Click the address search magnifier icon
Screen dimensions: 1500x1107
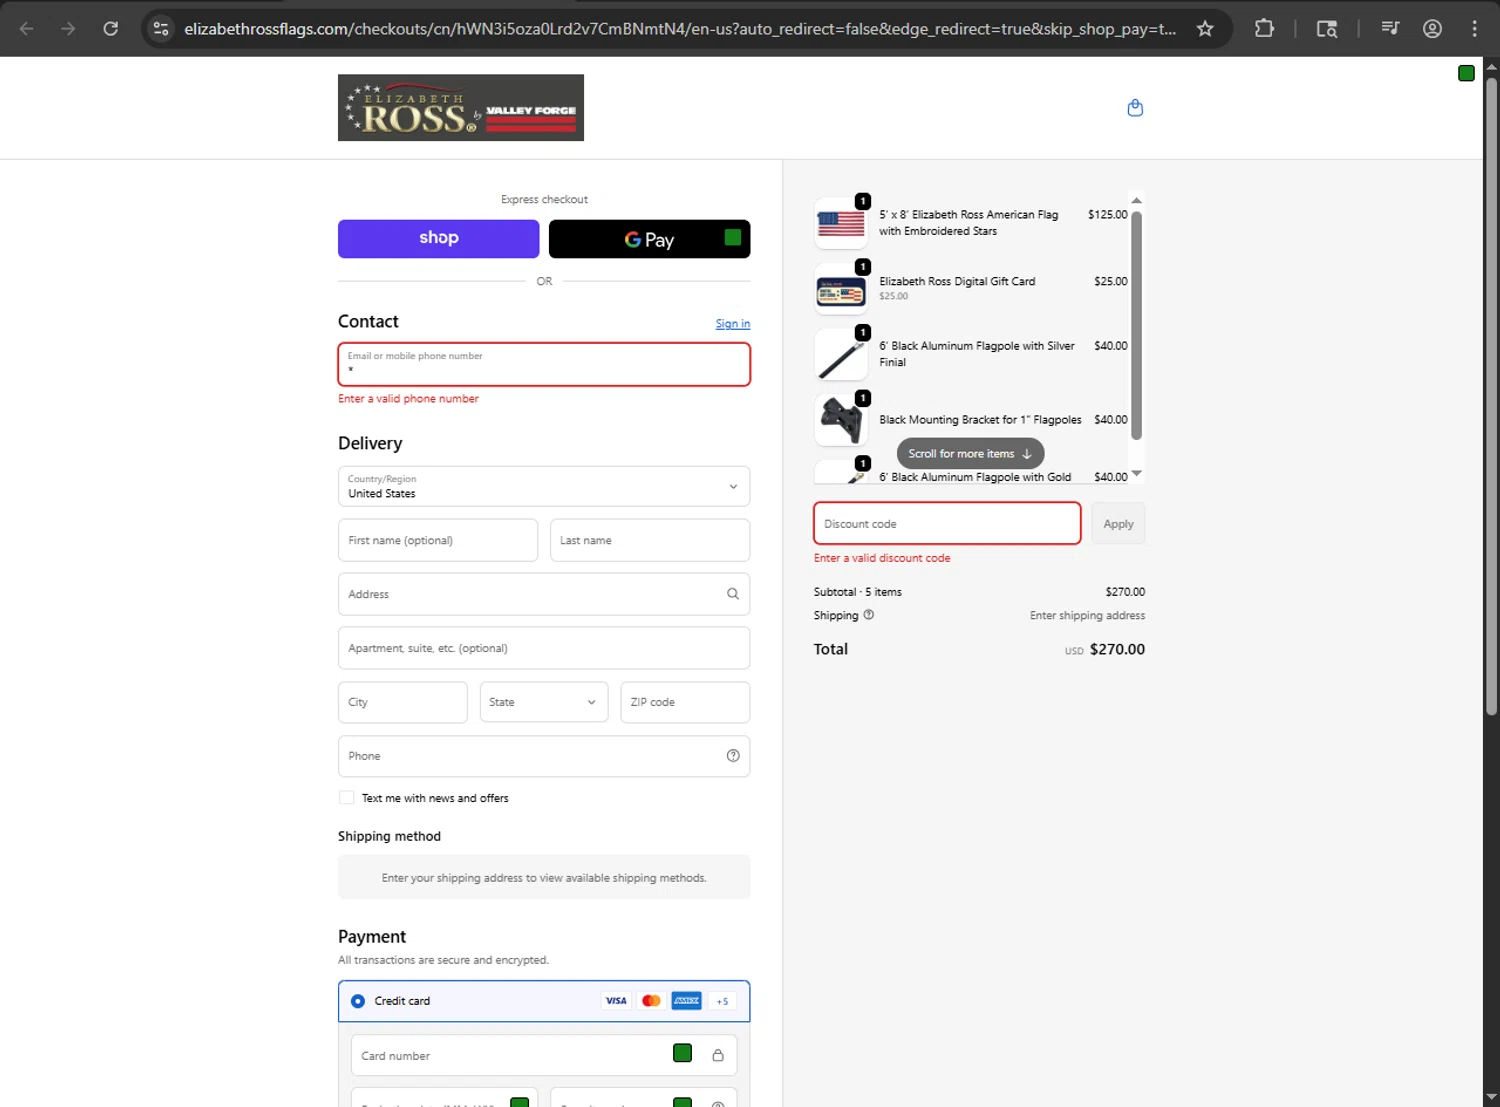coord(733,594)
